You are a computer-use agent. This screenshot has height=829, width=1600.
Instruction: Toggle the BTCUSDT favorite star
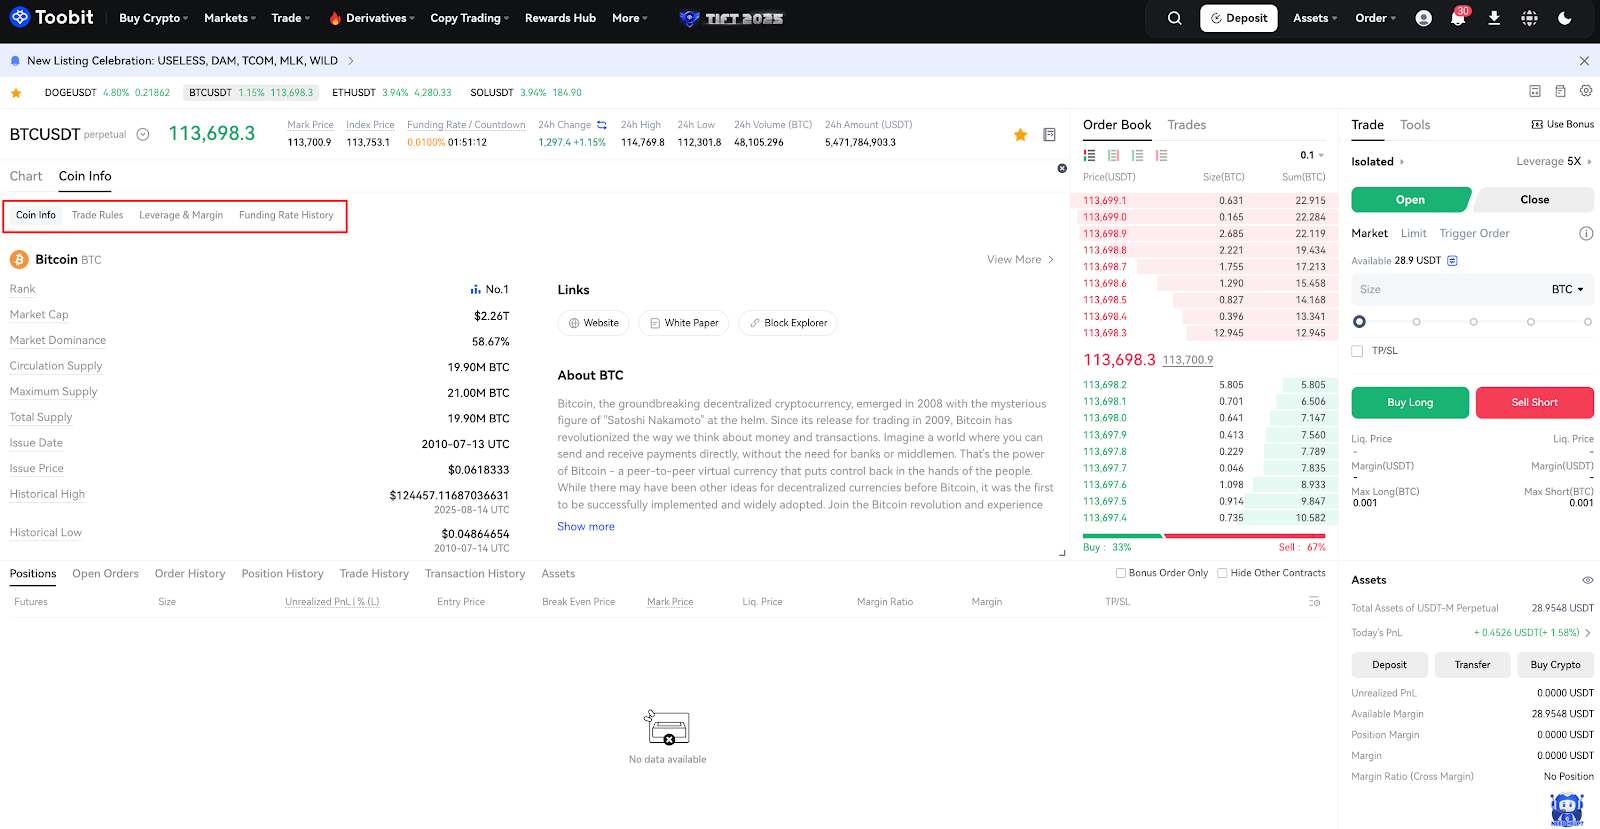click(x=1020, y=134)
